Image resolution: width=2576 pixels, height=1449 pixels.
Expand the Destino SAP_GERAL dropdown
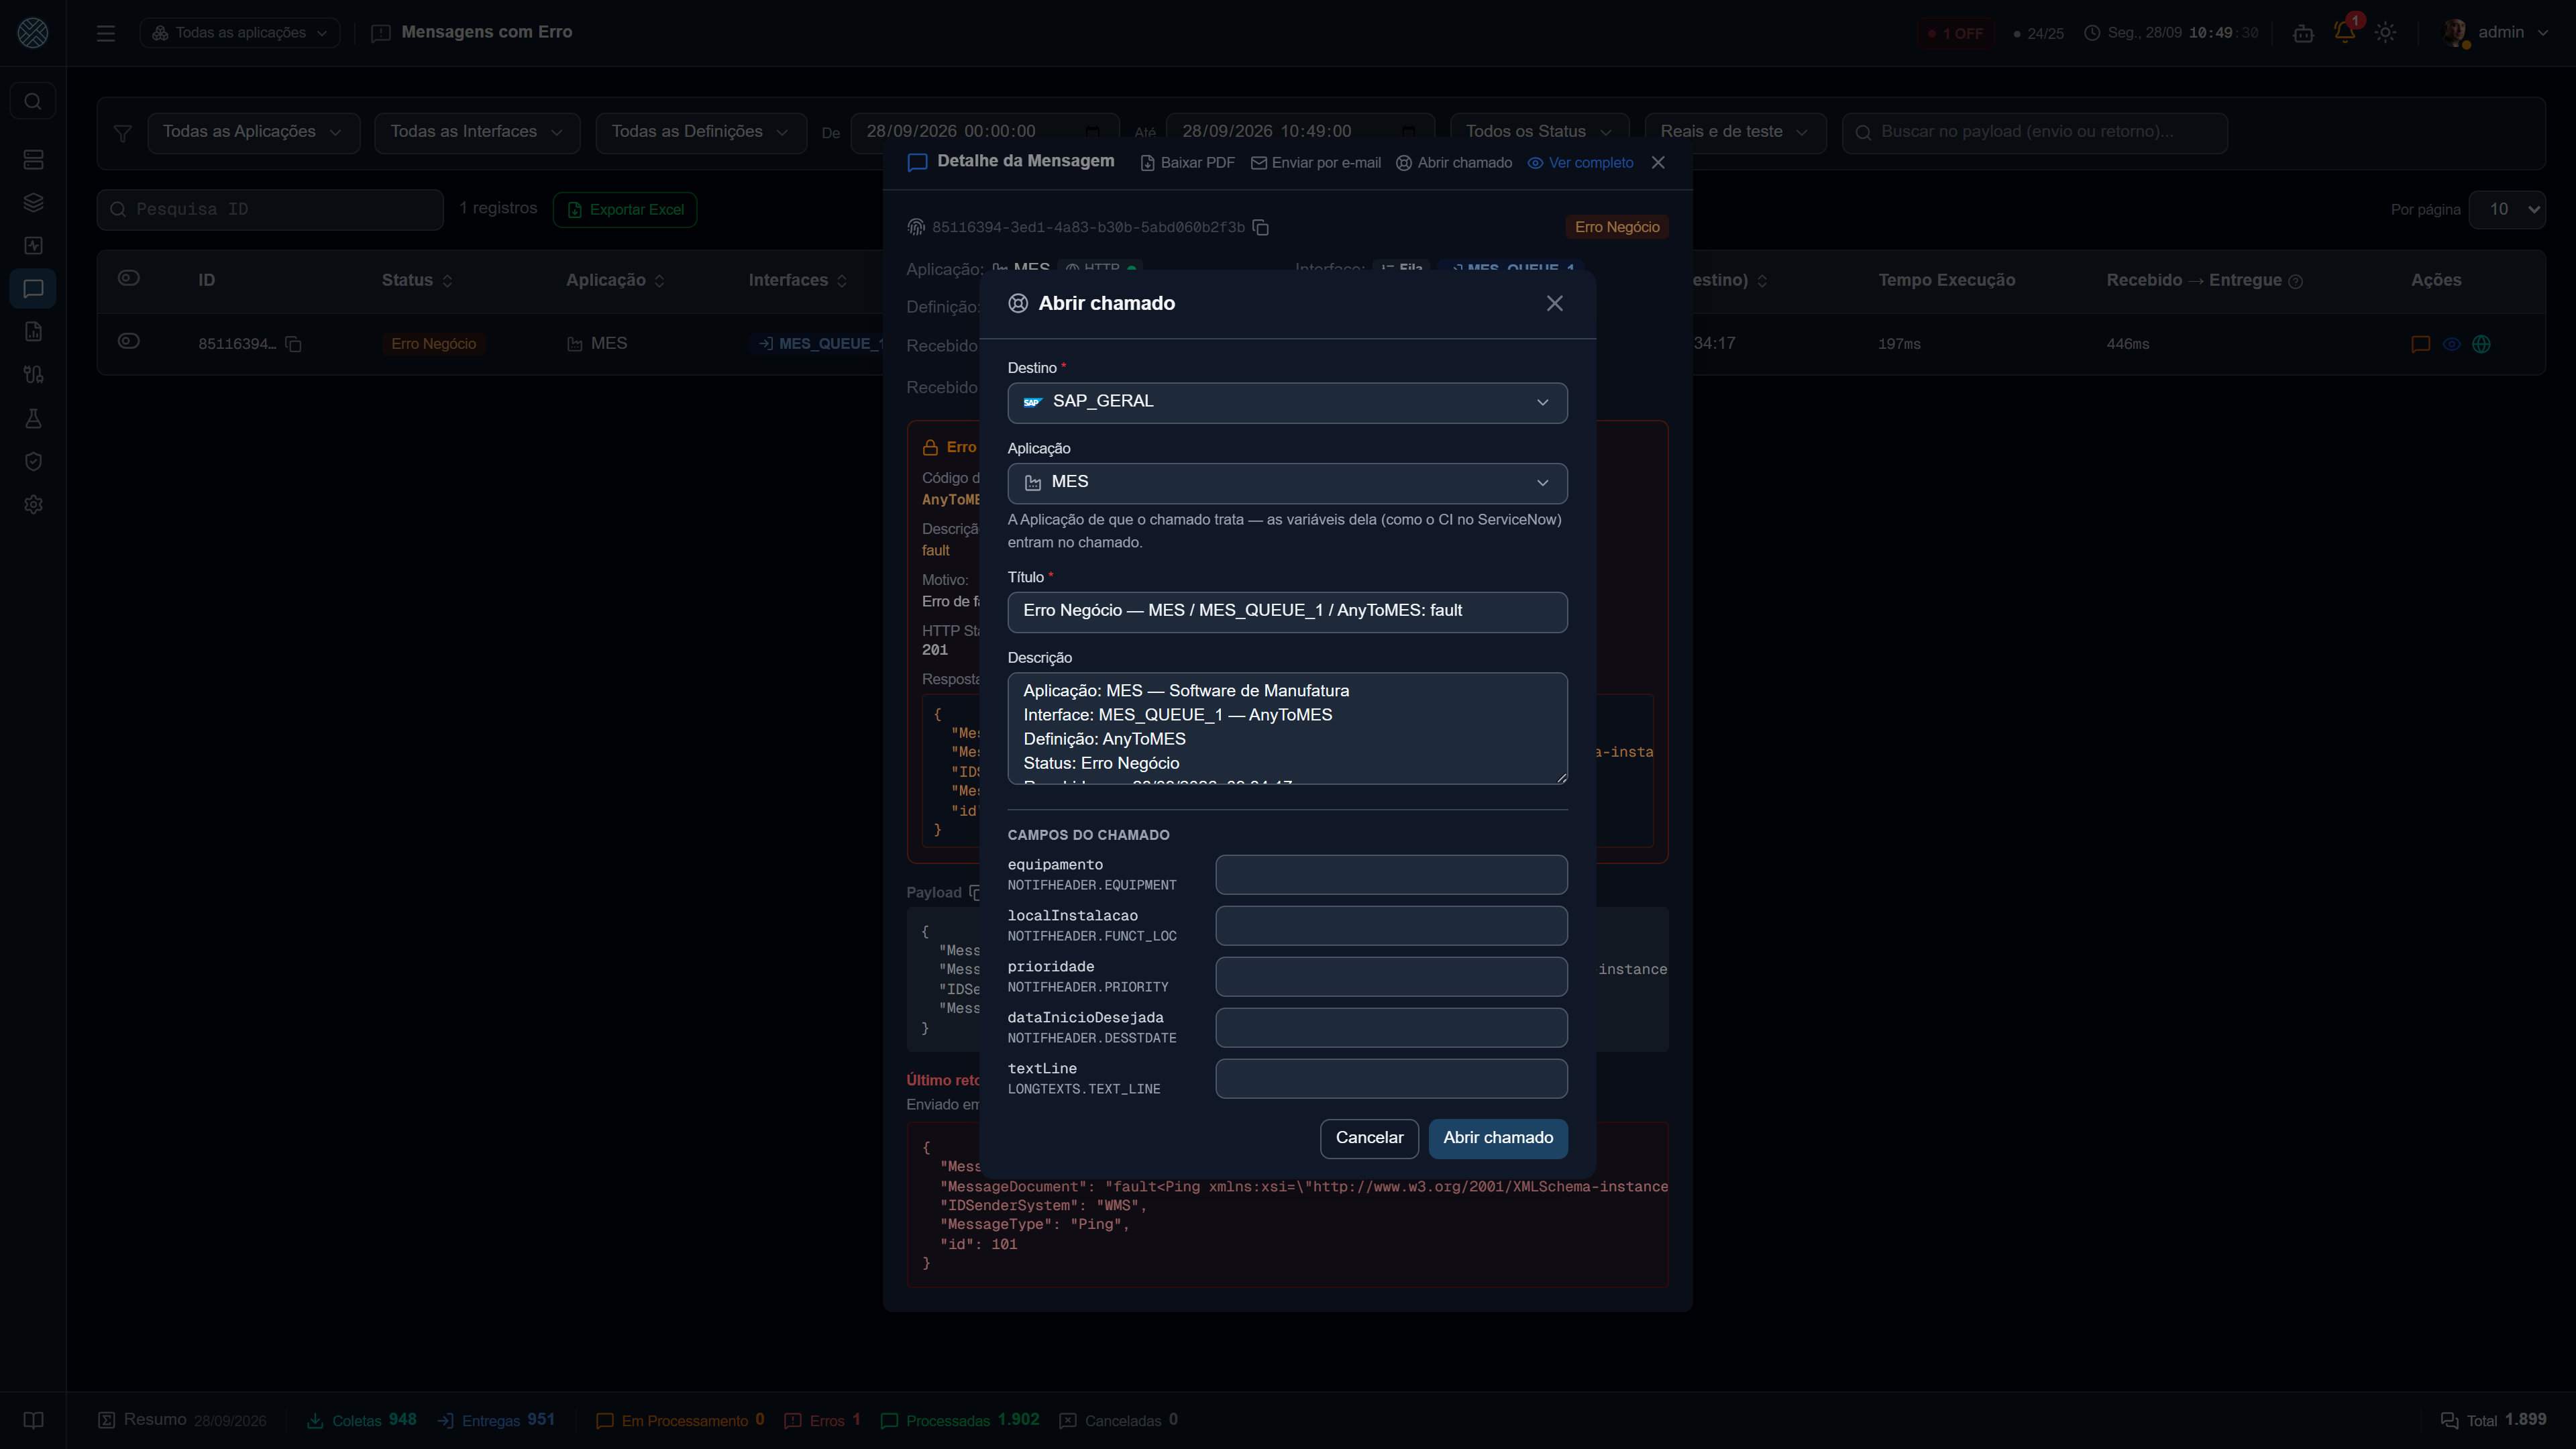pyautogui.click(x=1287, y=403)
